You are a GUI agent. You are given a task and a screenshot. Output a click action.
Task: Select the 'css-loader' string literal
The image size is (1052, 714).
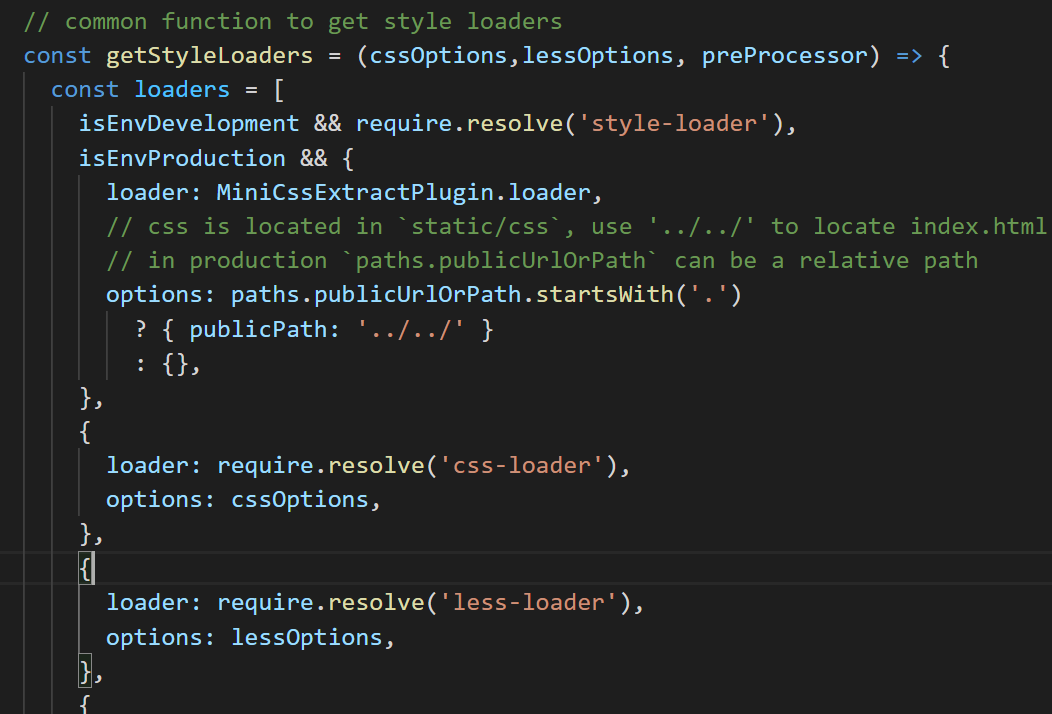point(528,464)
